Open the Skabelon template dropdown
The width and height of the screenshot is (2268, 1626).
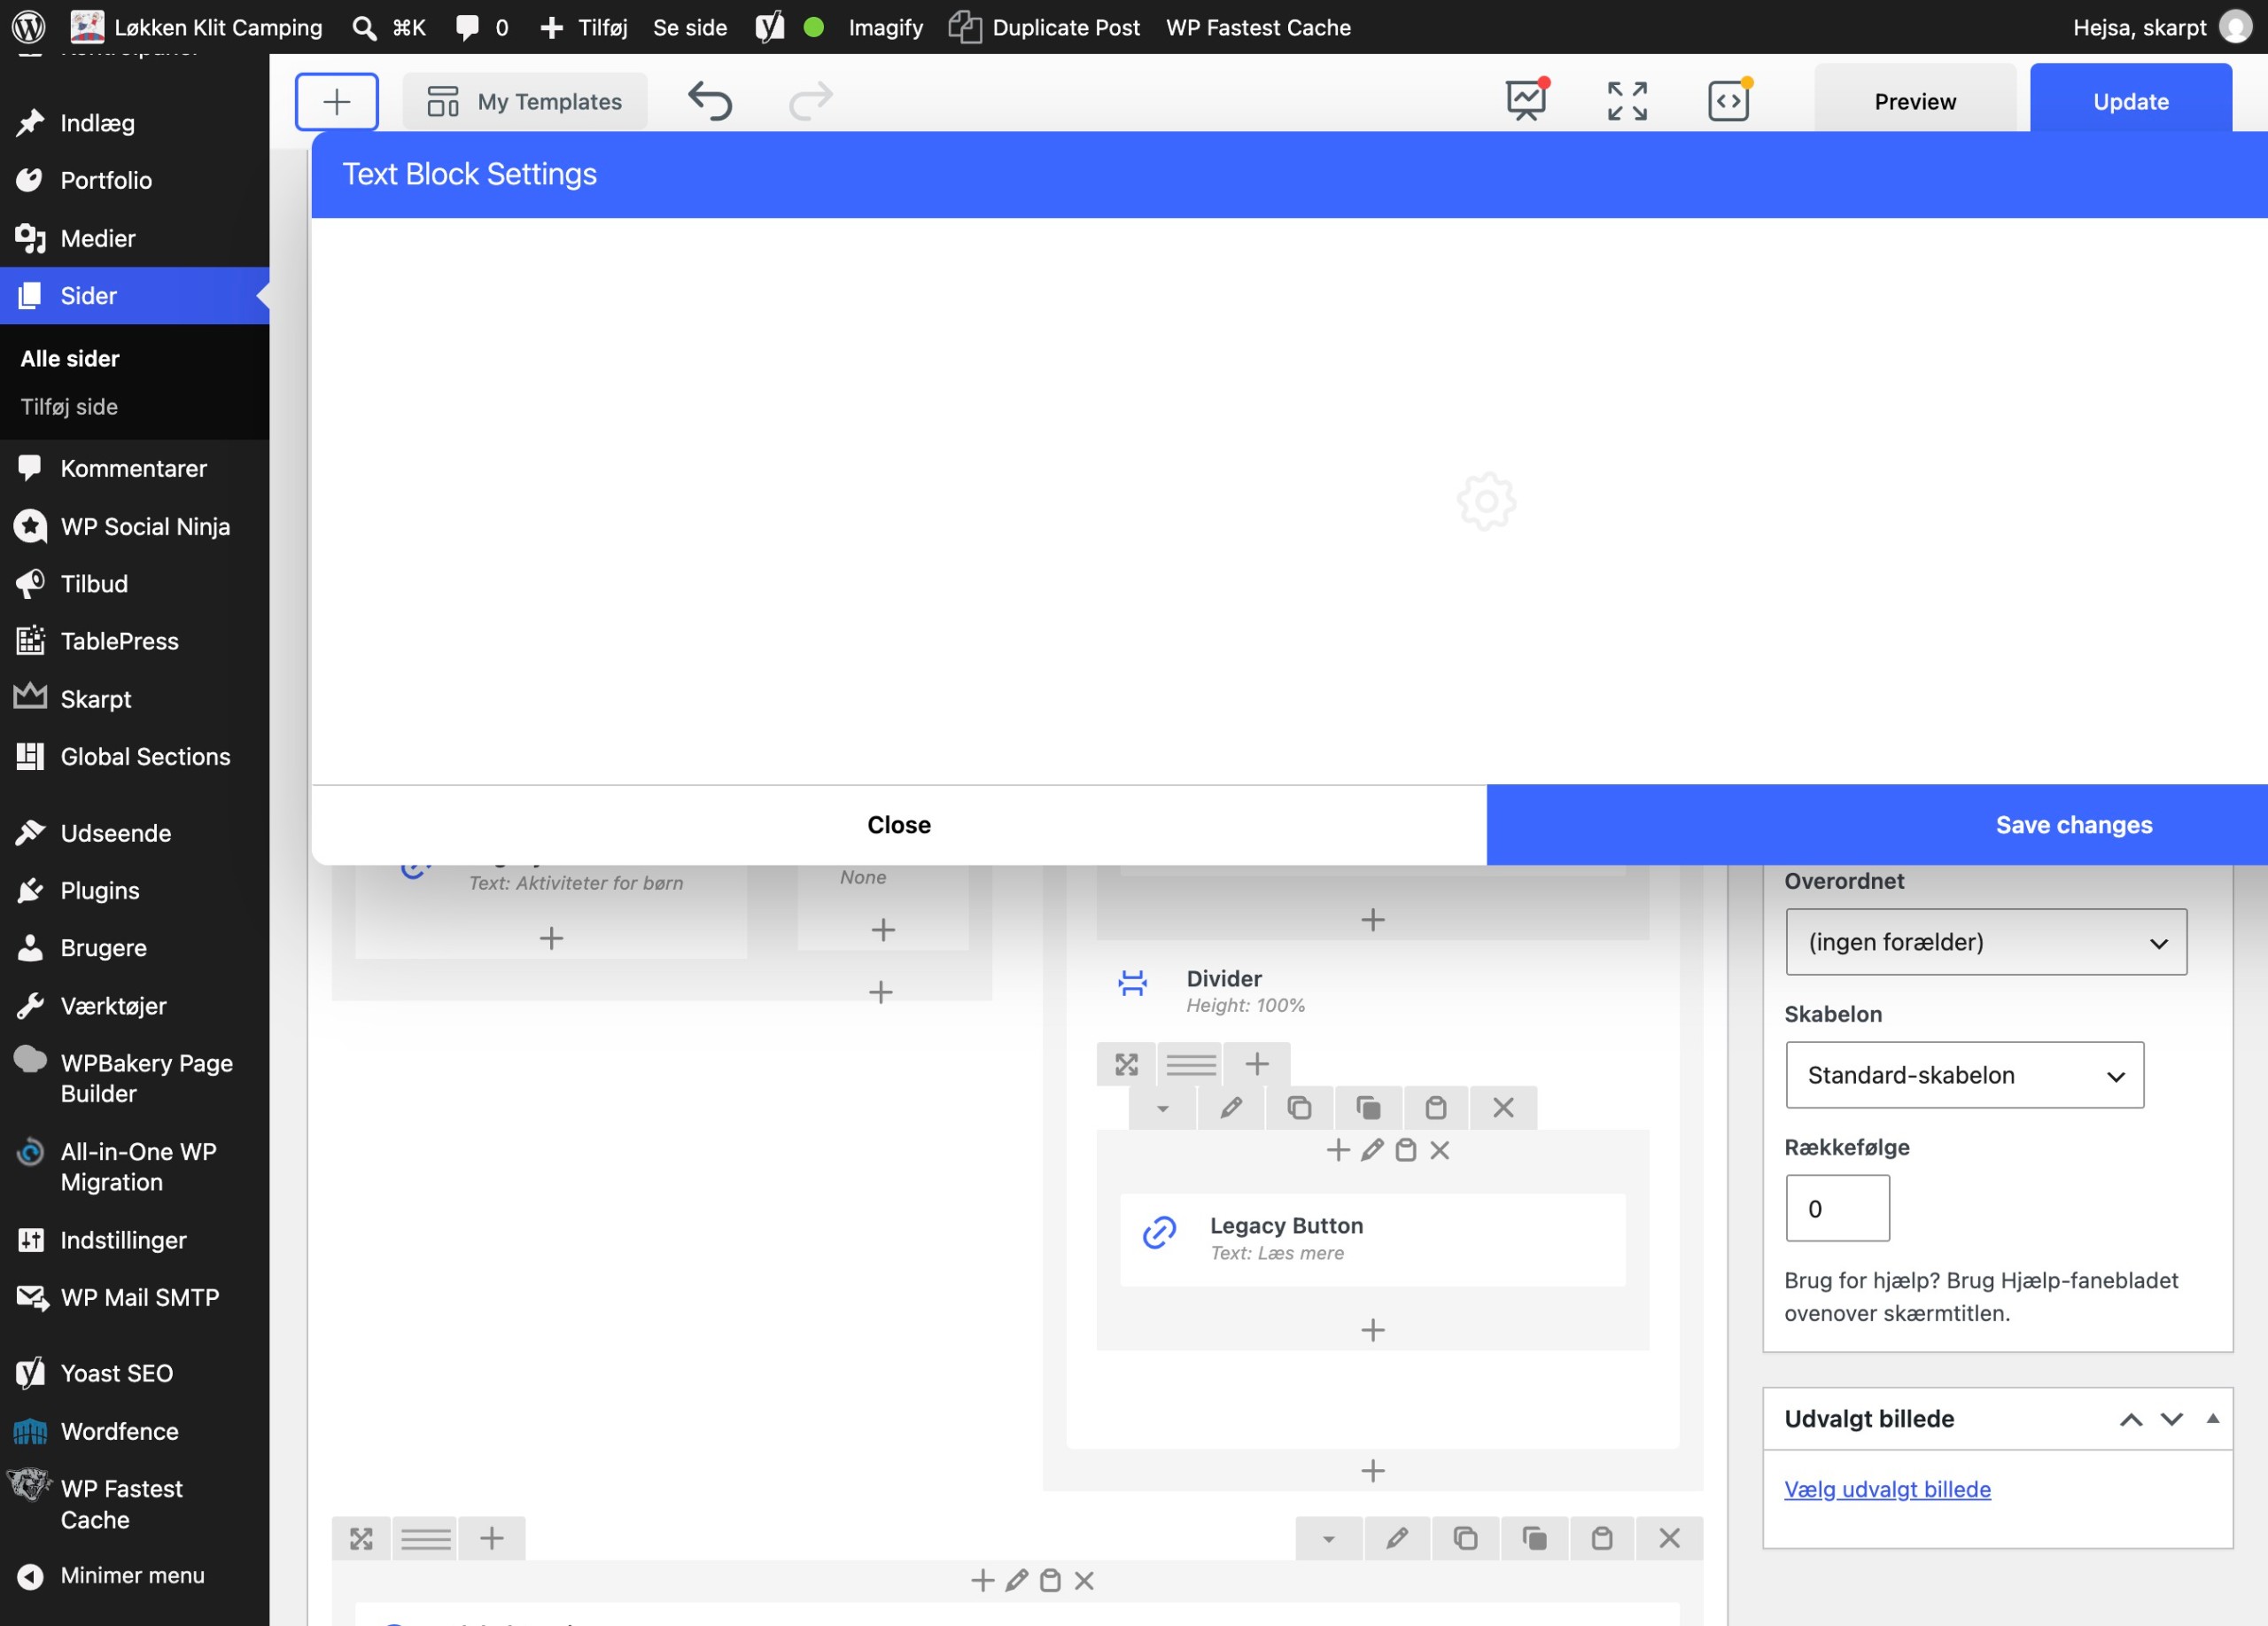tap(1964, 1075)
